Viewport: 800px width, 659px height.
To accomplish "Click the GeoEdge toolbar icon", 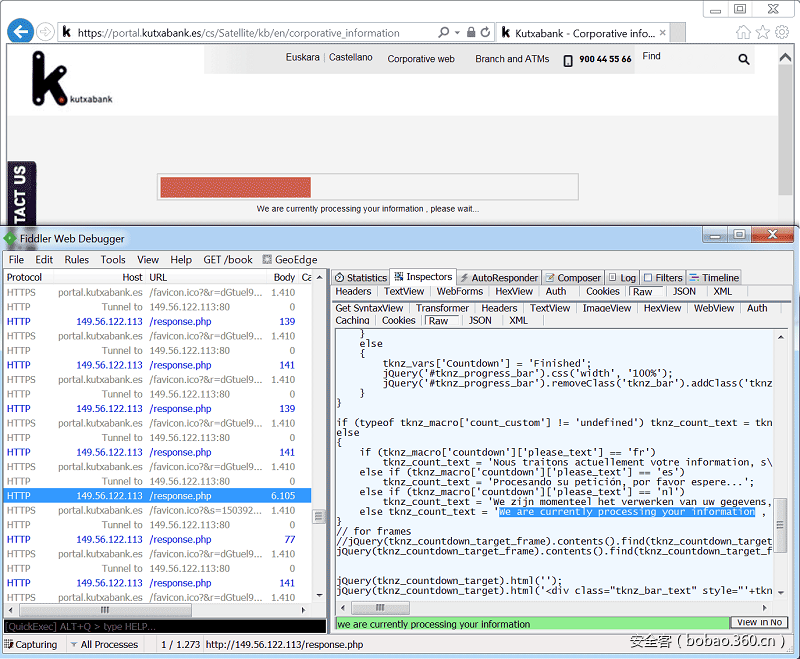I will click(x=267, y=260).
